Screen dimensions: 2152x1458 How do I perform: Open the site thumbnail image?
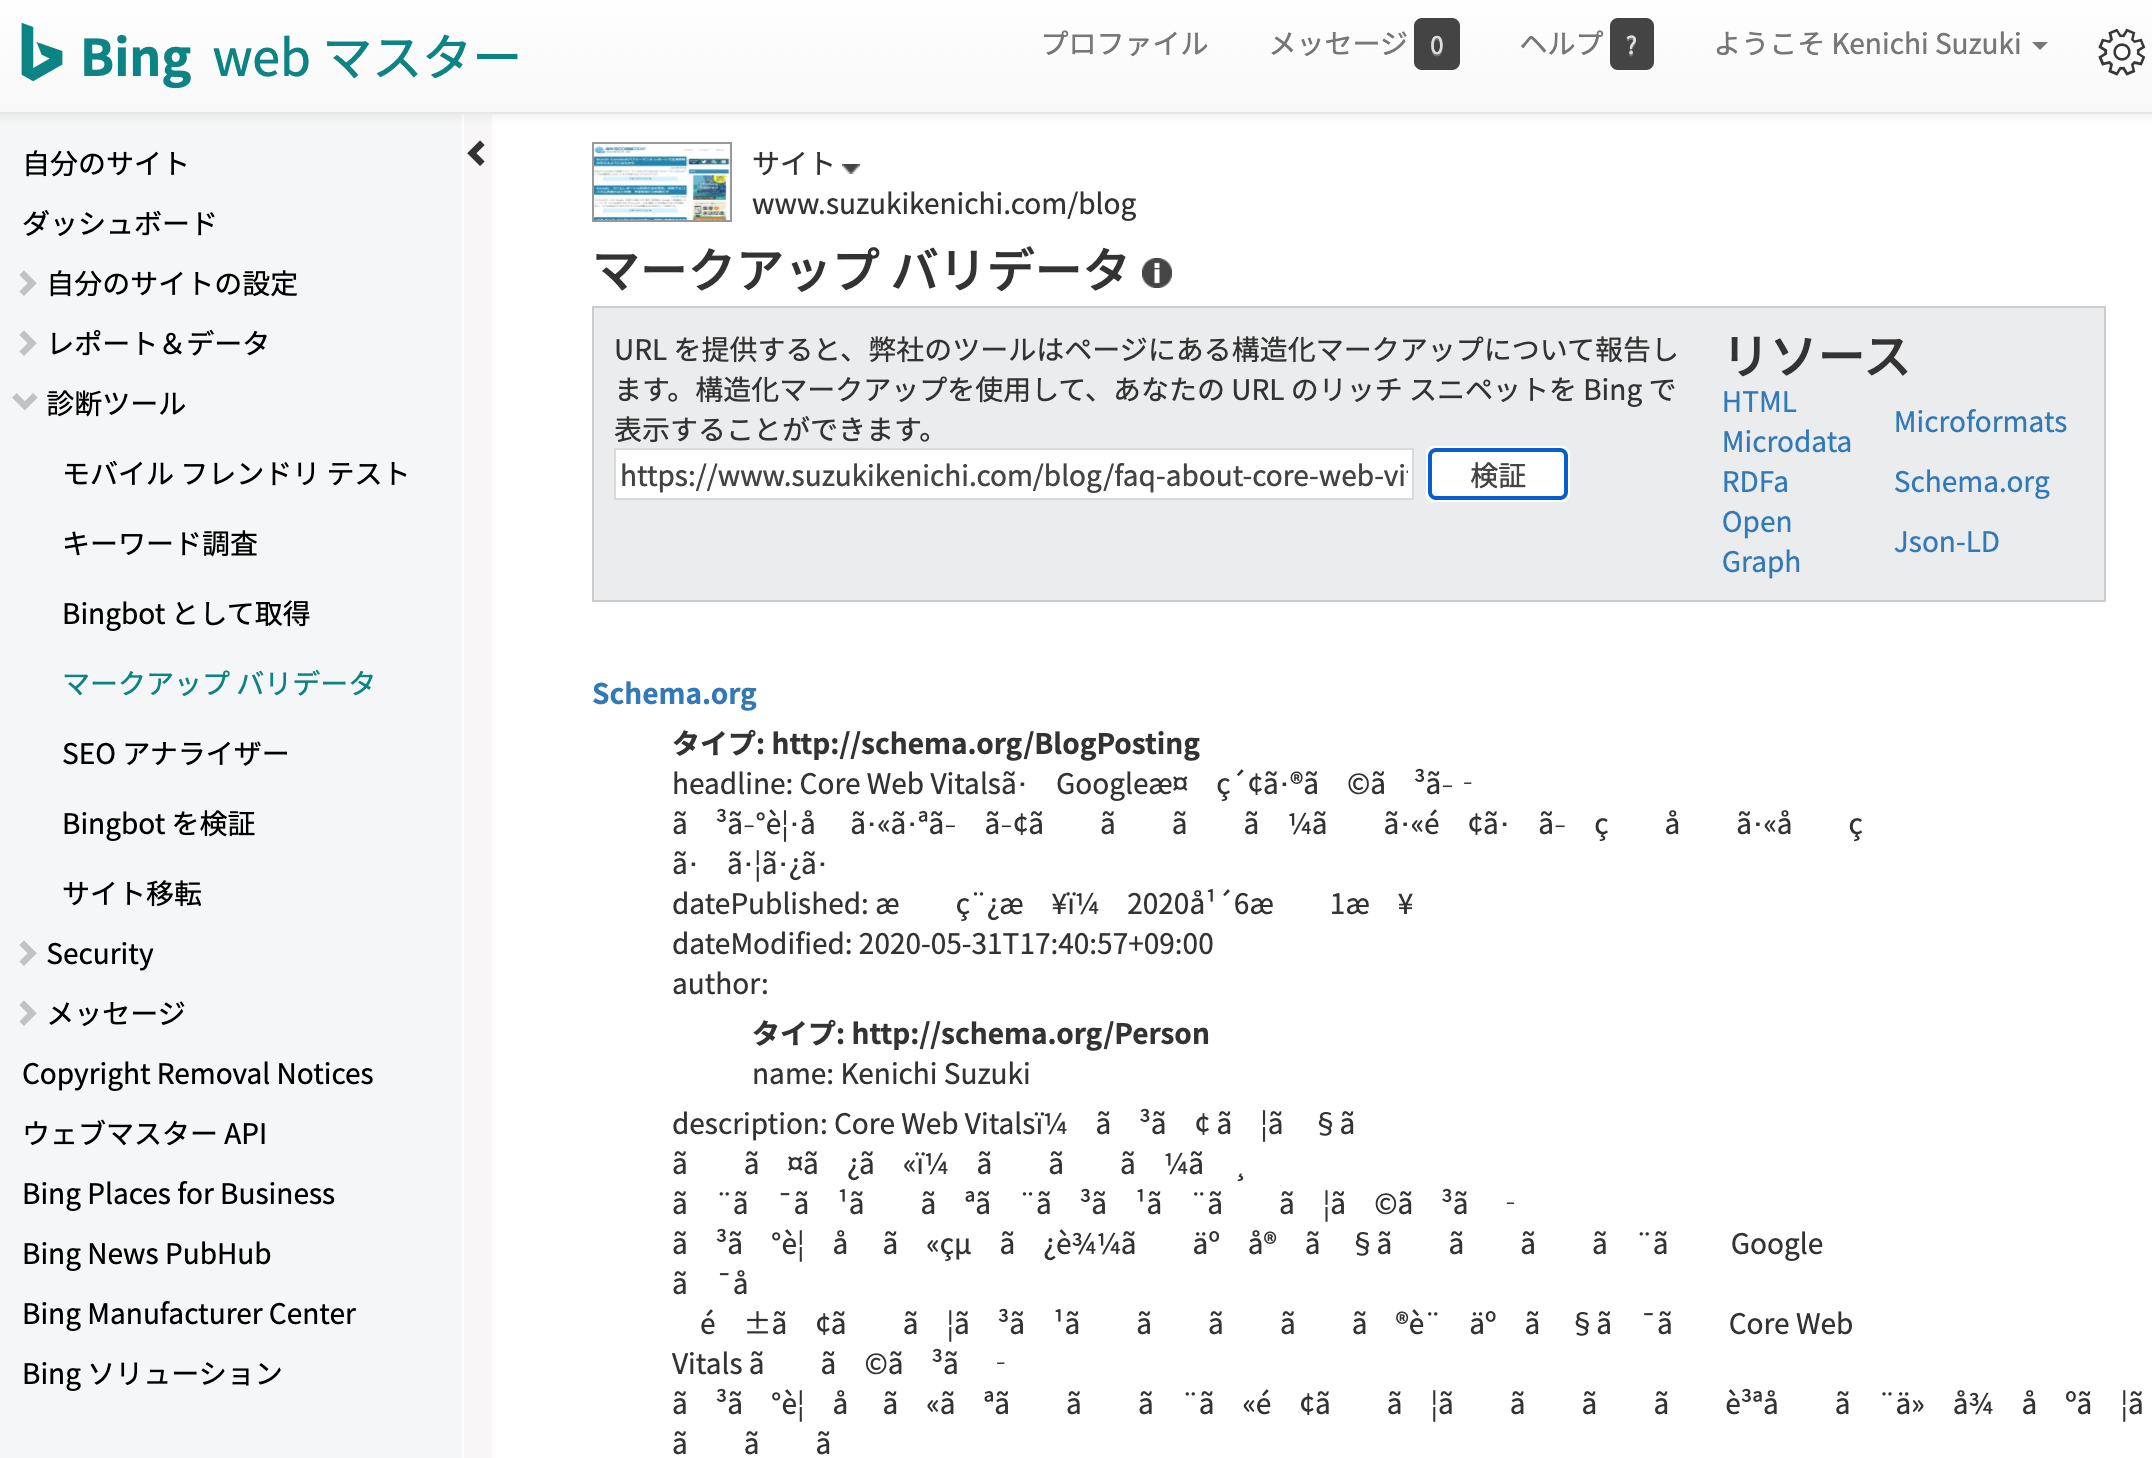[661, 181]
